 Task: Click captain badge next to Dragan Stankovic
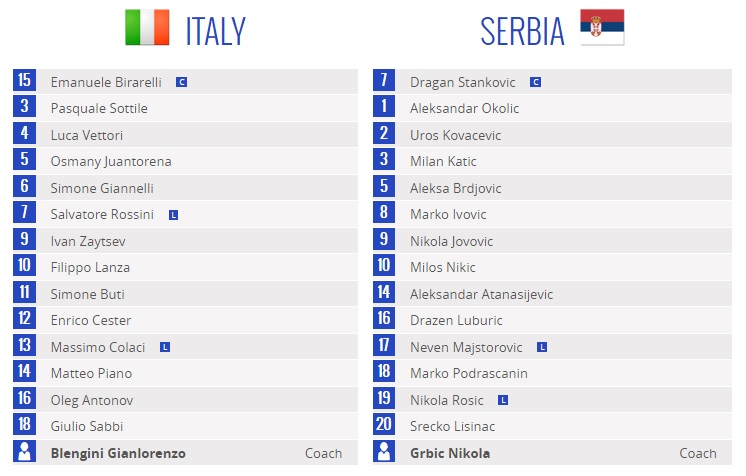pyautogui.click(x=535, y=82)
